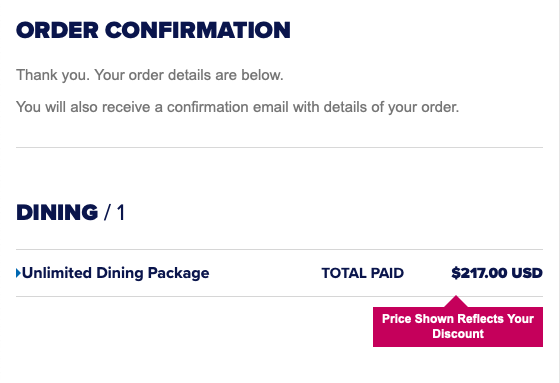Click the word ORDER in the page title
Screen dimensions: 560x383
pos(57,30)
